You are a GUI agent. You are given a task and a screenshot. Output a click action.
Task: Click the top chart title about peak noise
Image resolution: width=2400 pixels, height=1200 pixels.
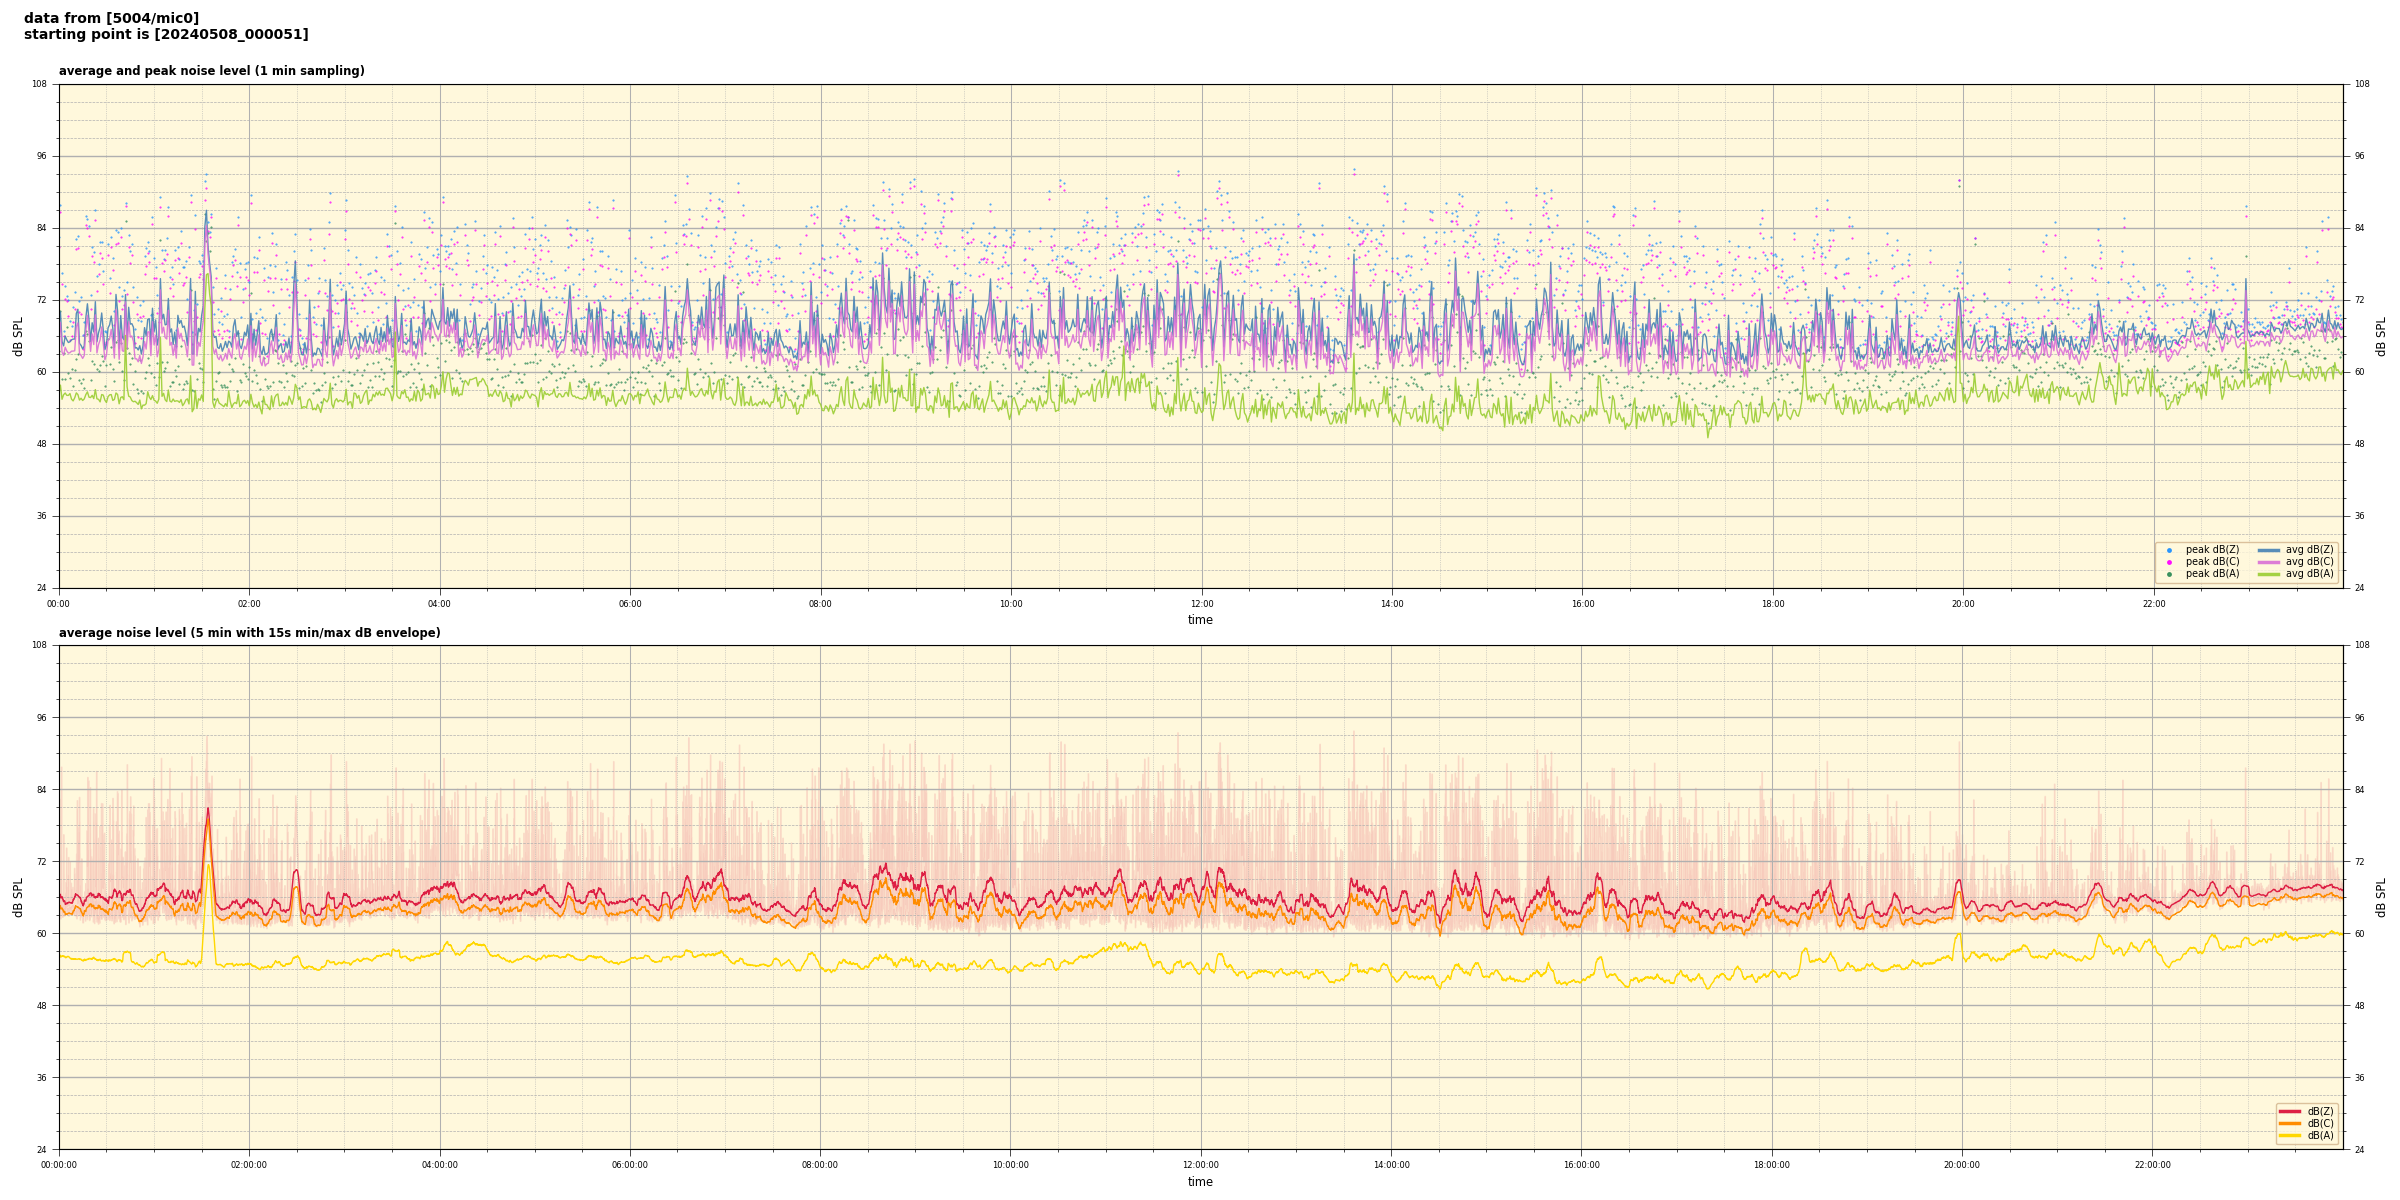coord(211,71)
